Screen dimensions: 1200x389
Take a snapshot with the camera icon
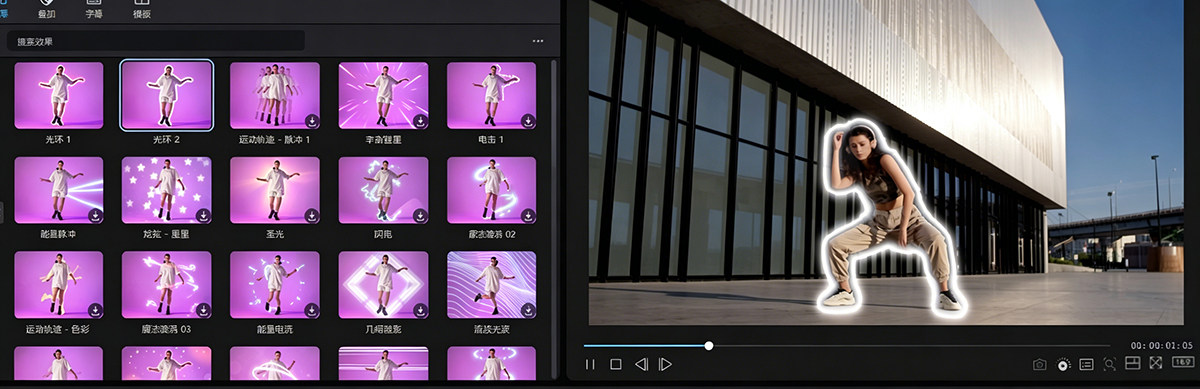tap(1039, 365)
